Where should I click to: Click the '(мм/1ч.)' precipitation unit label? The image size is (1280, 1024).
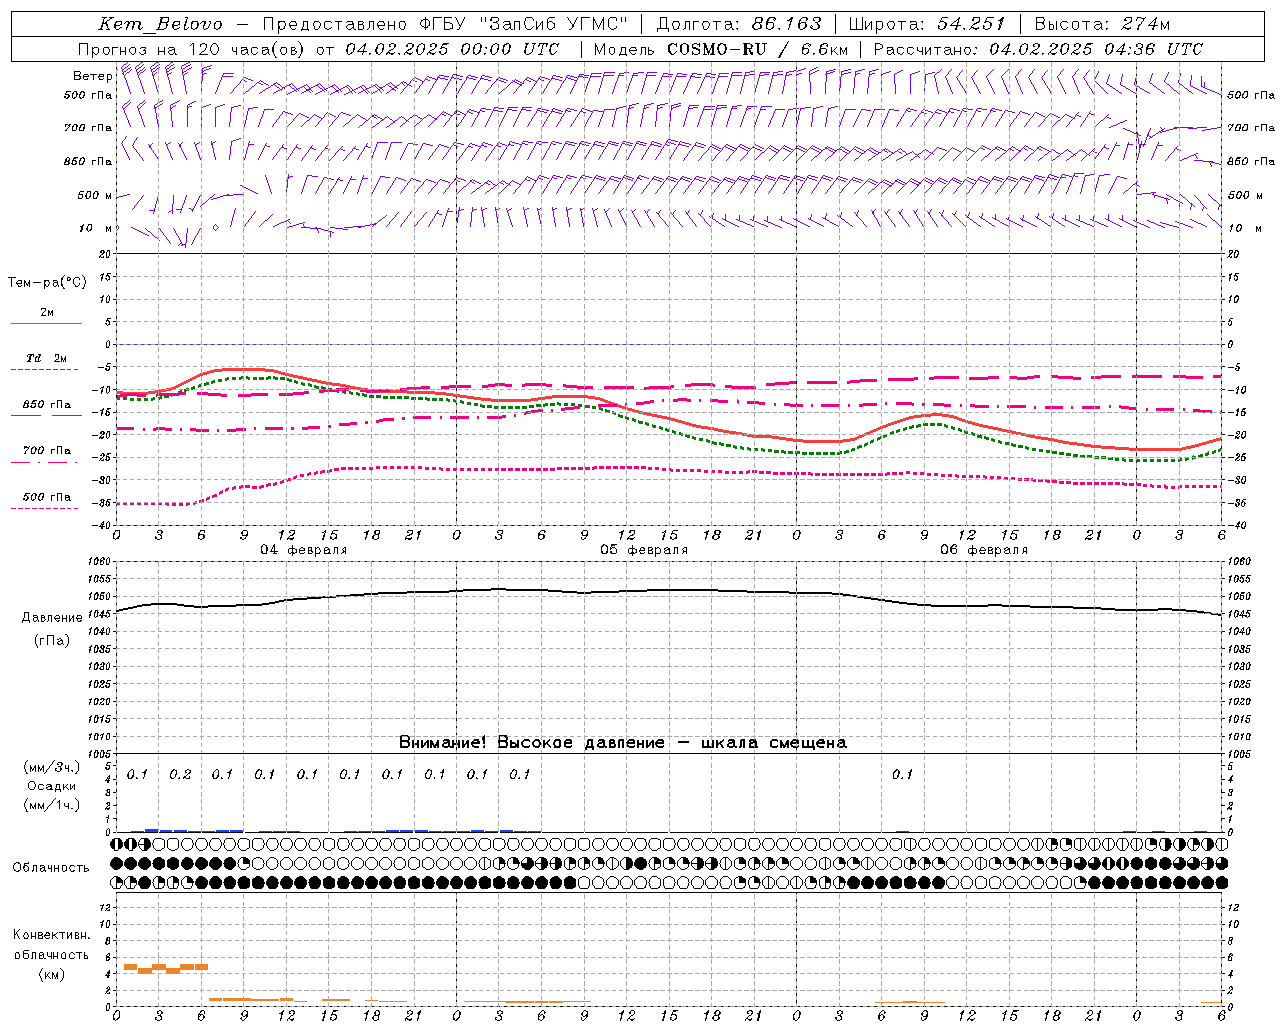point(52,805)
